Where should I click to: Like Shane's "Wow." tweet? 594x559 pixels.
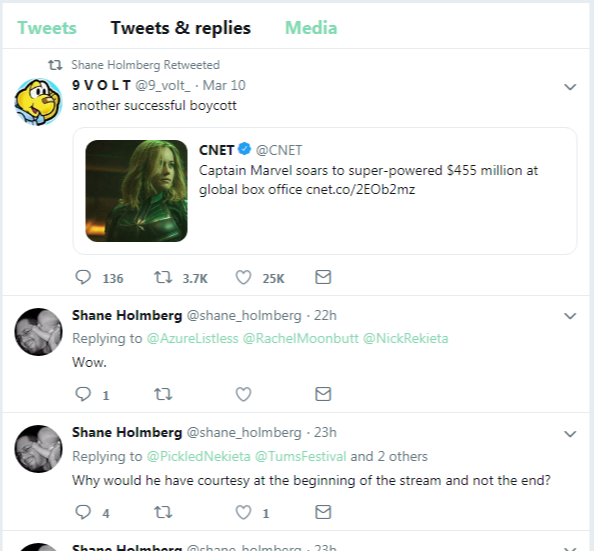[x=243, y=394]
